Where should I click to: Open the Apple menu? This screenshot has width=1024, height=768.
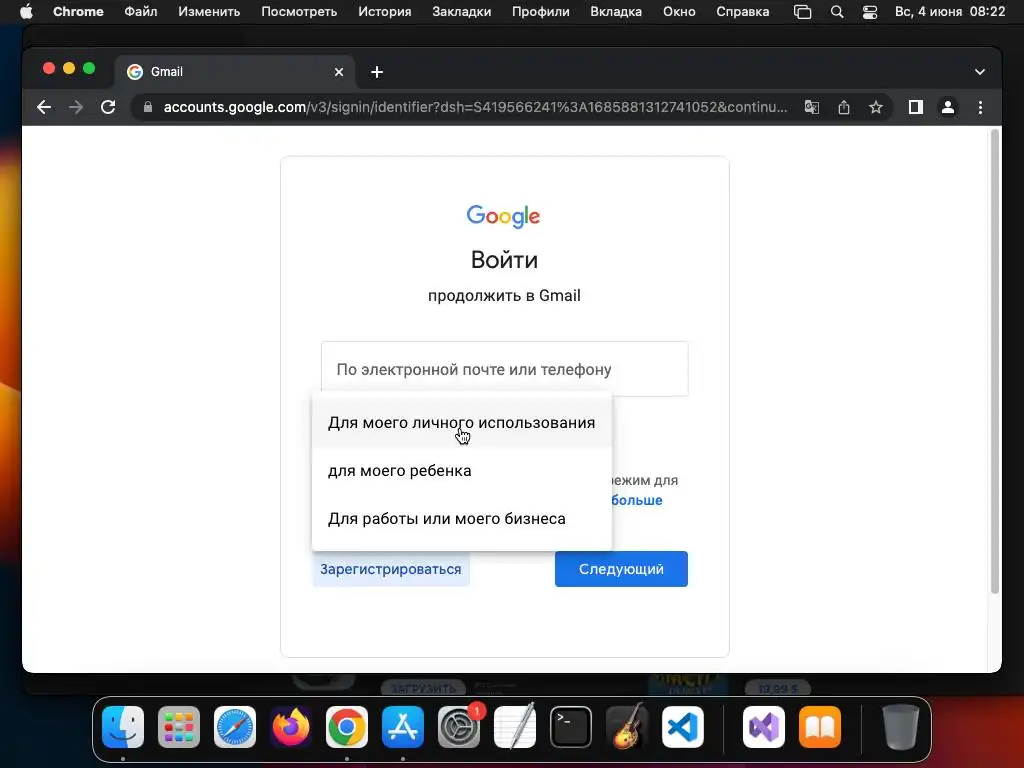pyautogui.click(x=26, y=12)
